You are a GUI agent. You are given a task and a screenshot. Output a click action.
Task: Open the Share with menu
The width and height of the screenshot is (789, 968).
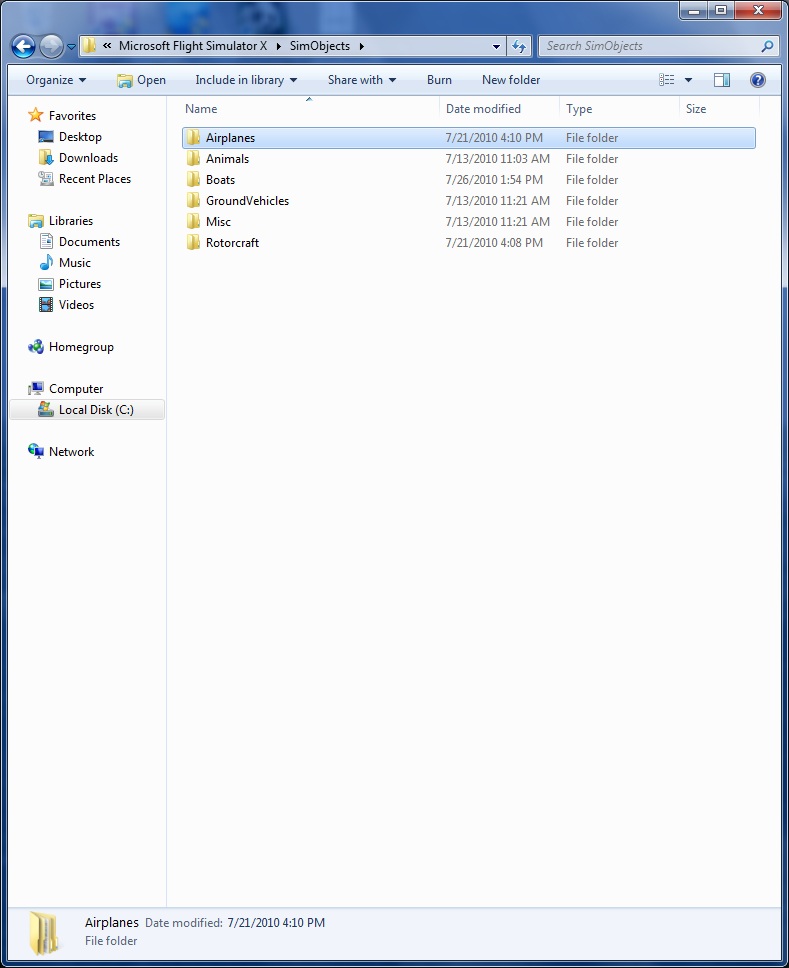click(x=361, y=80)
